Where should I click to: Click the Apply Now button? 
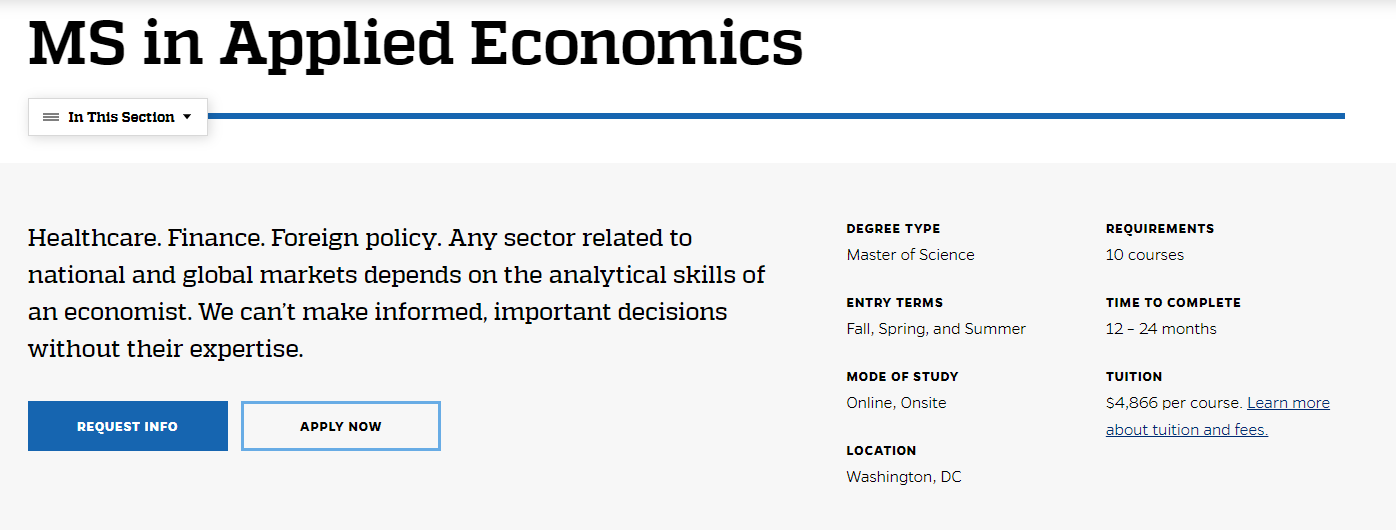pos(341,426)
